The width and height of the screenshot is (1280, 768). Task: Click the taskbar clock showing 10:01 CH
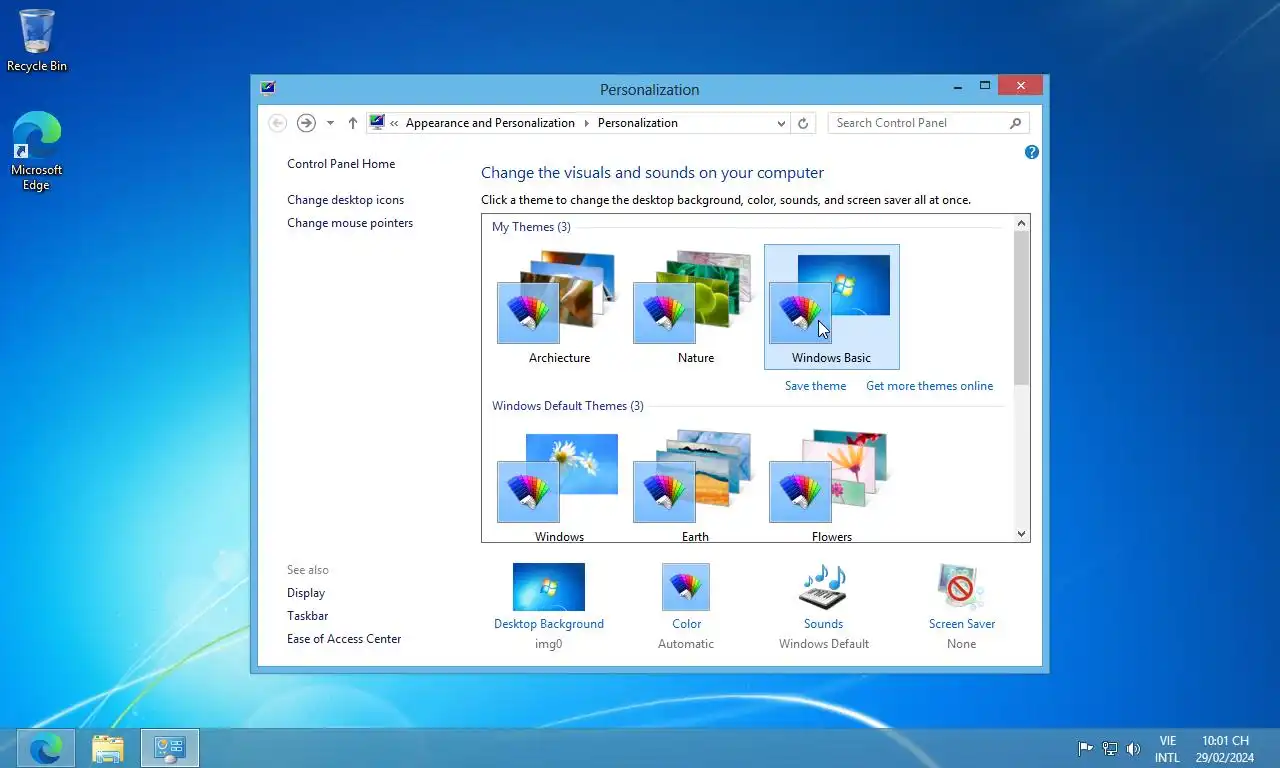click(x=1225, y=749)
